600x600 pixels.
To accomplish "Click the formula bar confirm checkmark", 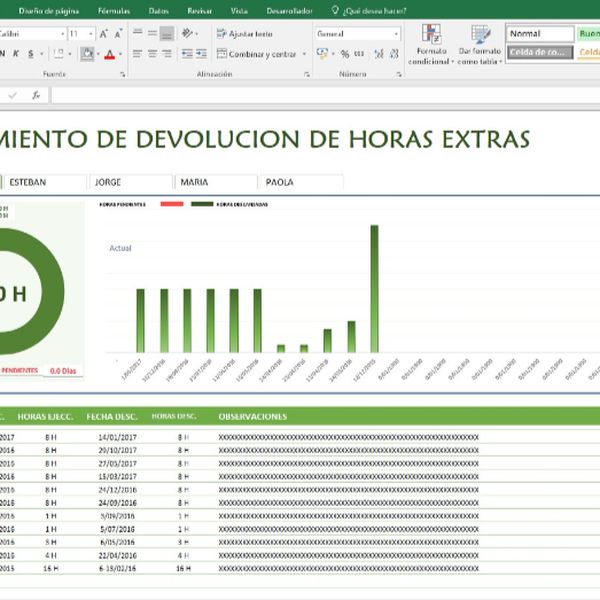I will pyautogui.click(x=13, y=95).
